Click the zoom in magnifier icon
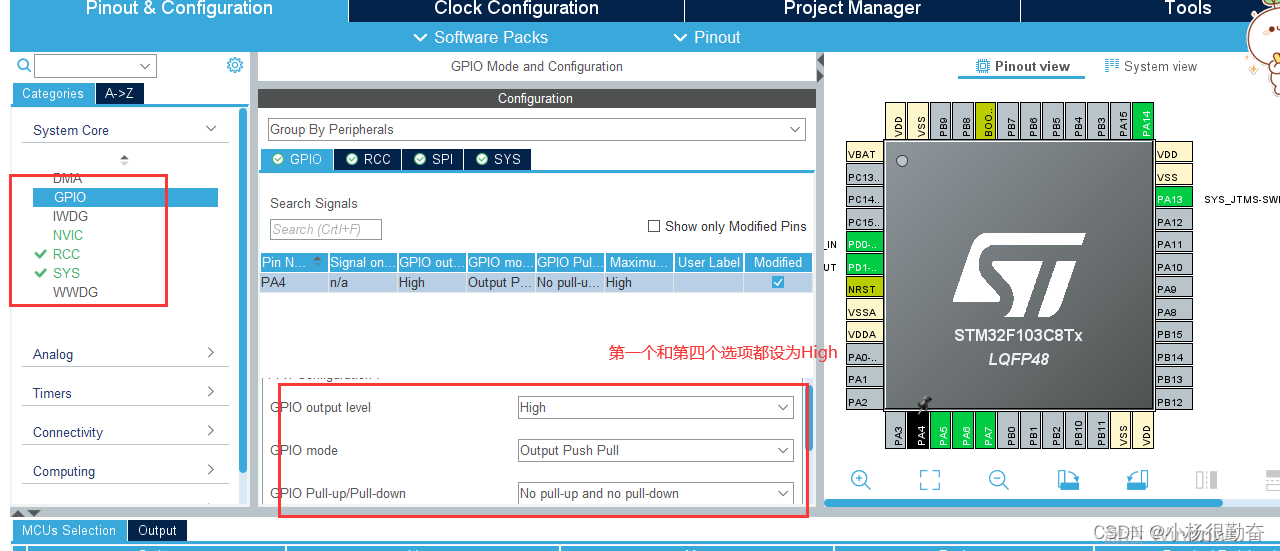This screenshot has width=1280, height=551. pos(860,480)
